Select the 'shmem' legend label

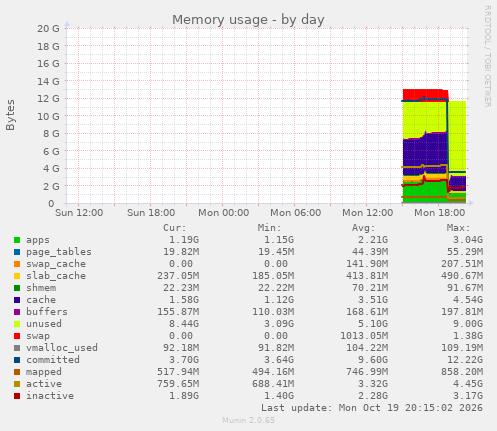click(x=41, y=288)
